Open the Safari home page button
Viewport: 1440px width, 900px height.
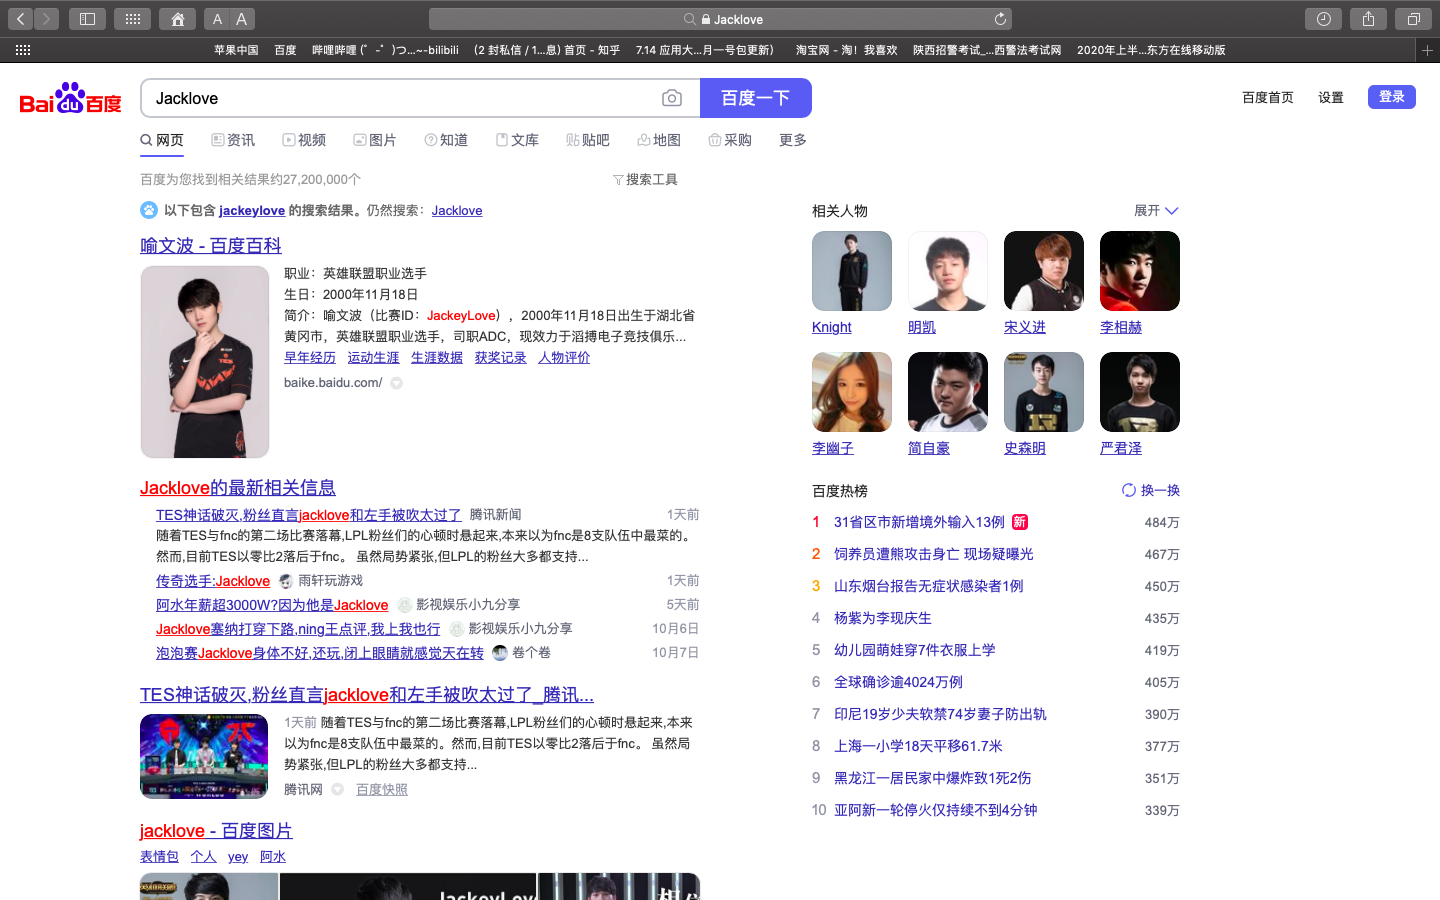pyautogui.click(x=177, y=19)
